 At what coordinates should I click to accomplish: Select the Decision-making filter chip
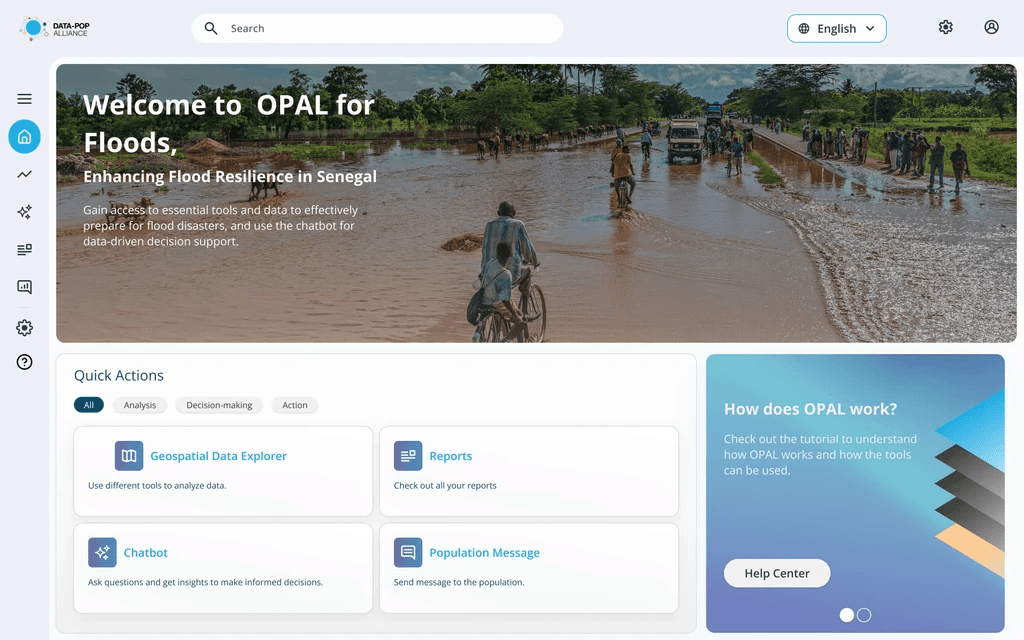(219, 405)
